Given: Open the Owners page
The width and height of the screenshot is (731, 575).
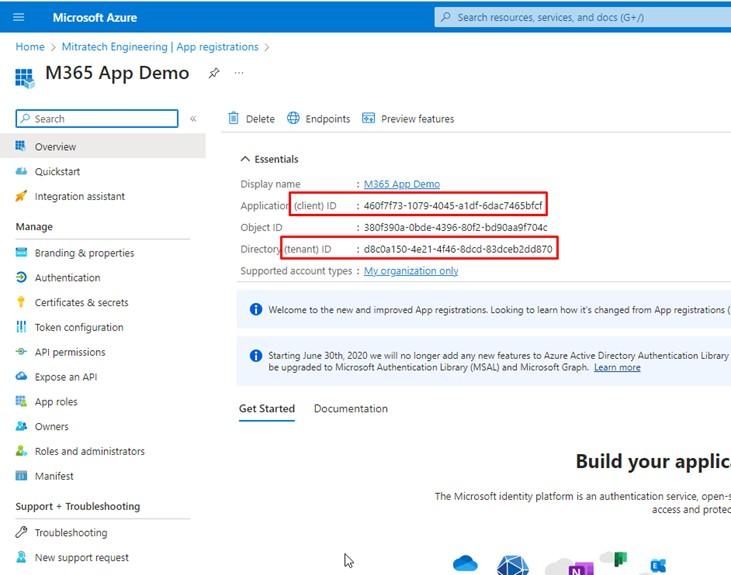Looking at the screenshot, I should [x=51, y=426].
